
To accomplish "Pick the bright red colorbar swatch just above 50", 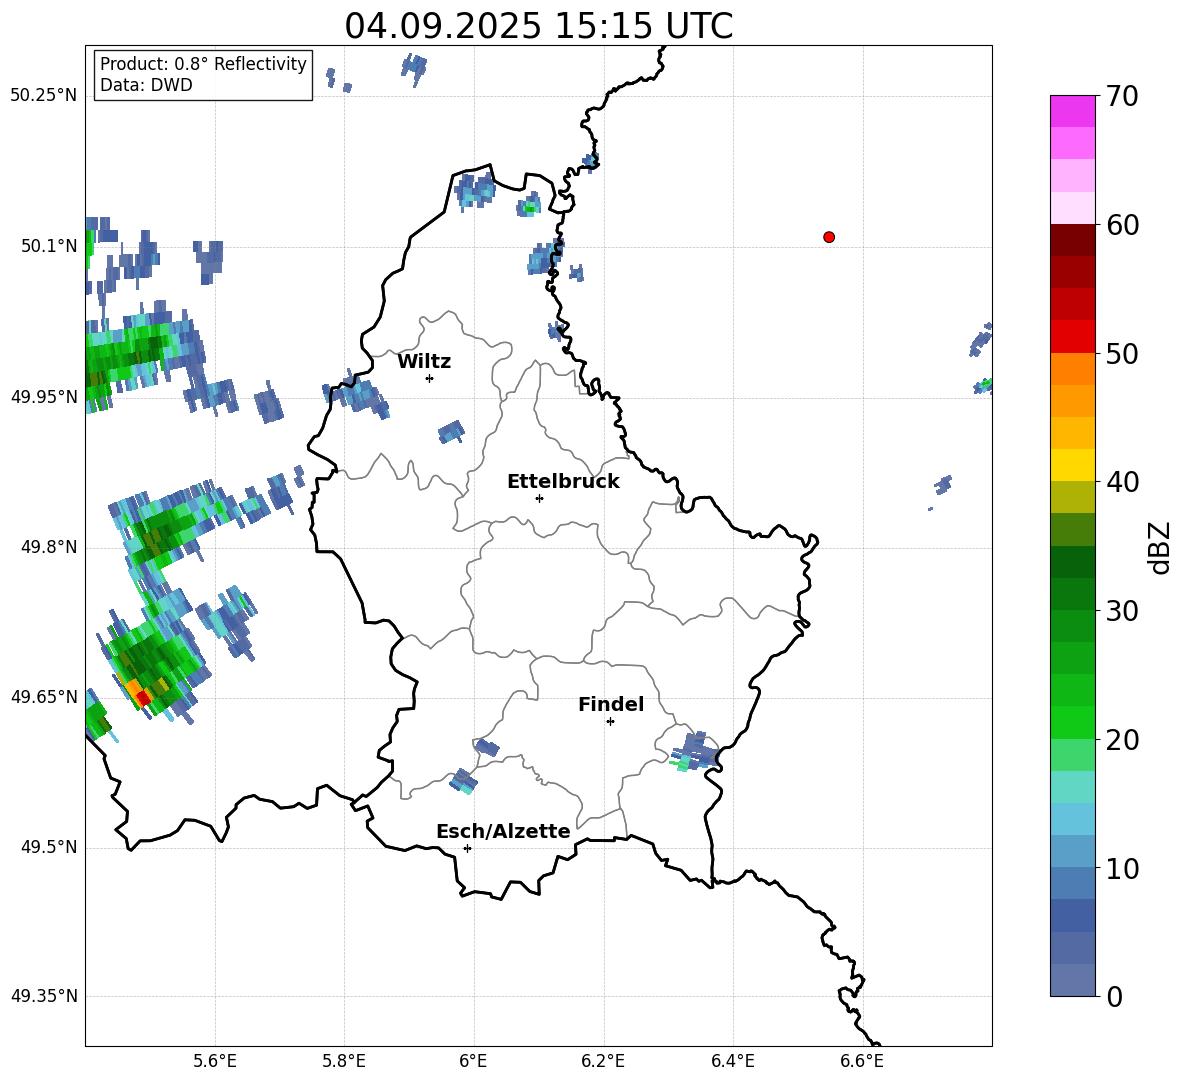I will [1072, 337].
